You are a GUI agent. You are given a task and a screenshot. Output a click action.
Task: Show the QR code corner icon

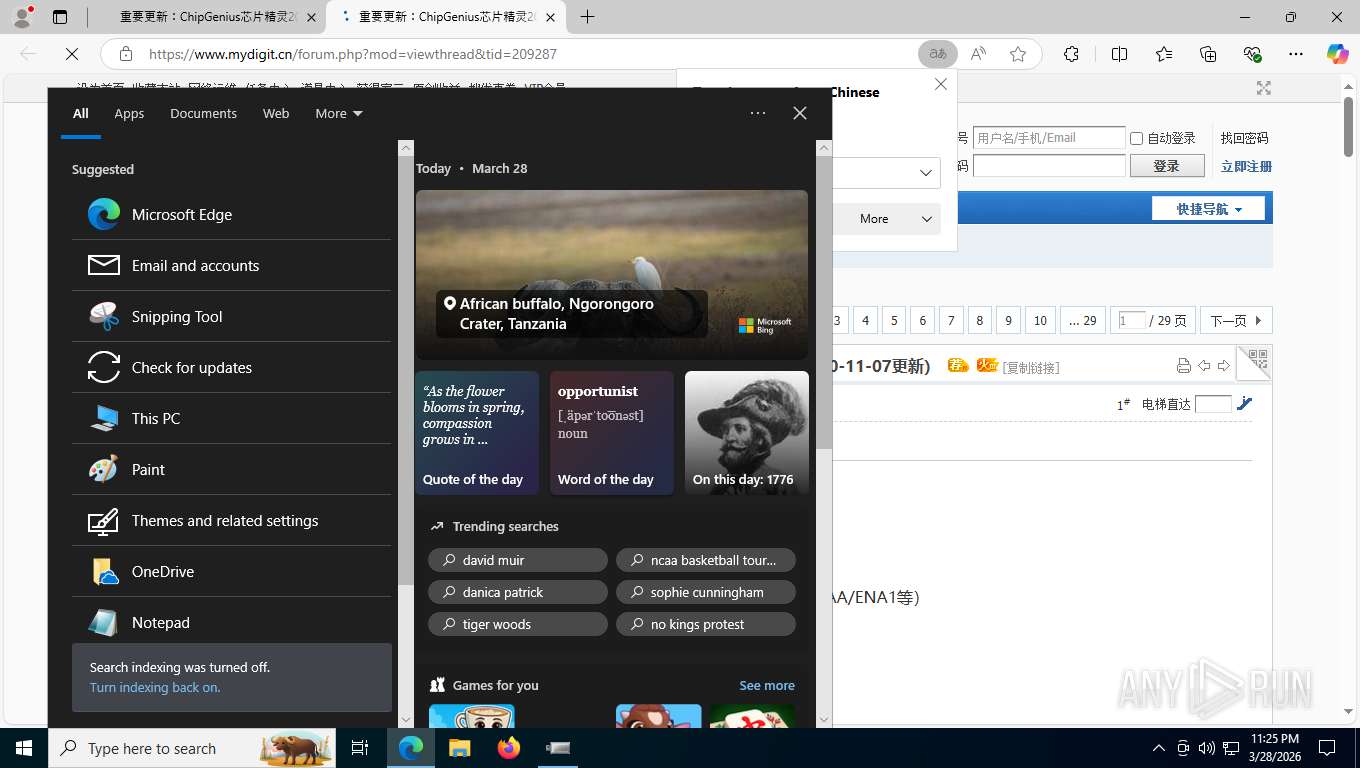pyautogui.click(x=1255, y=362)
